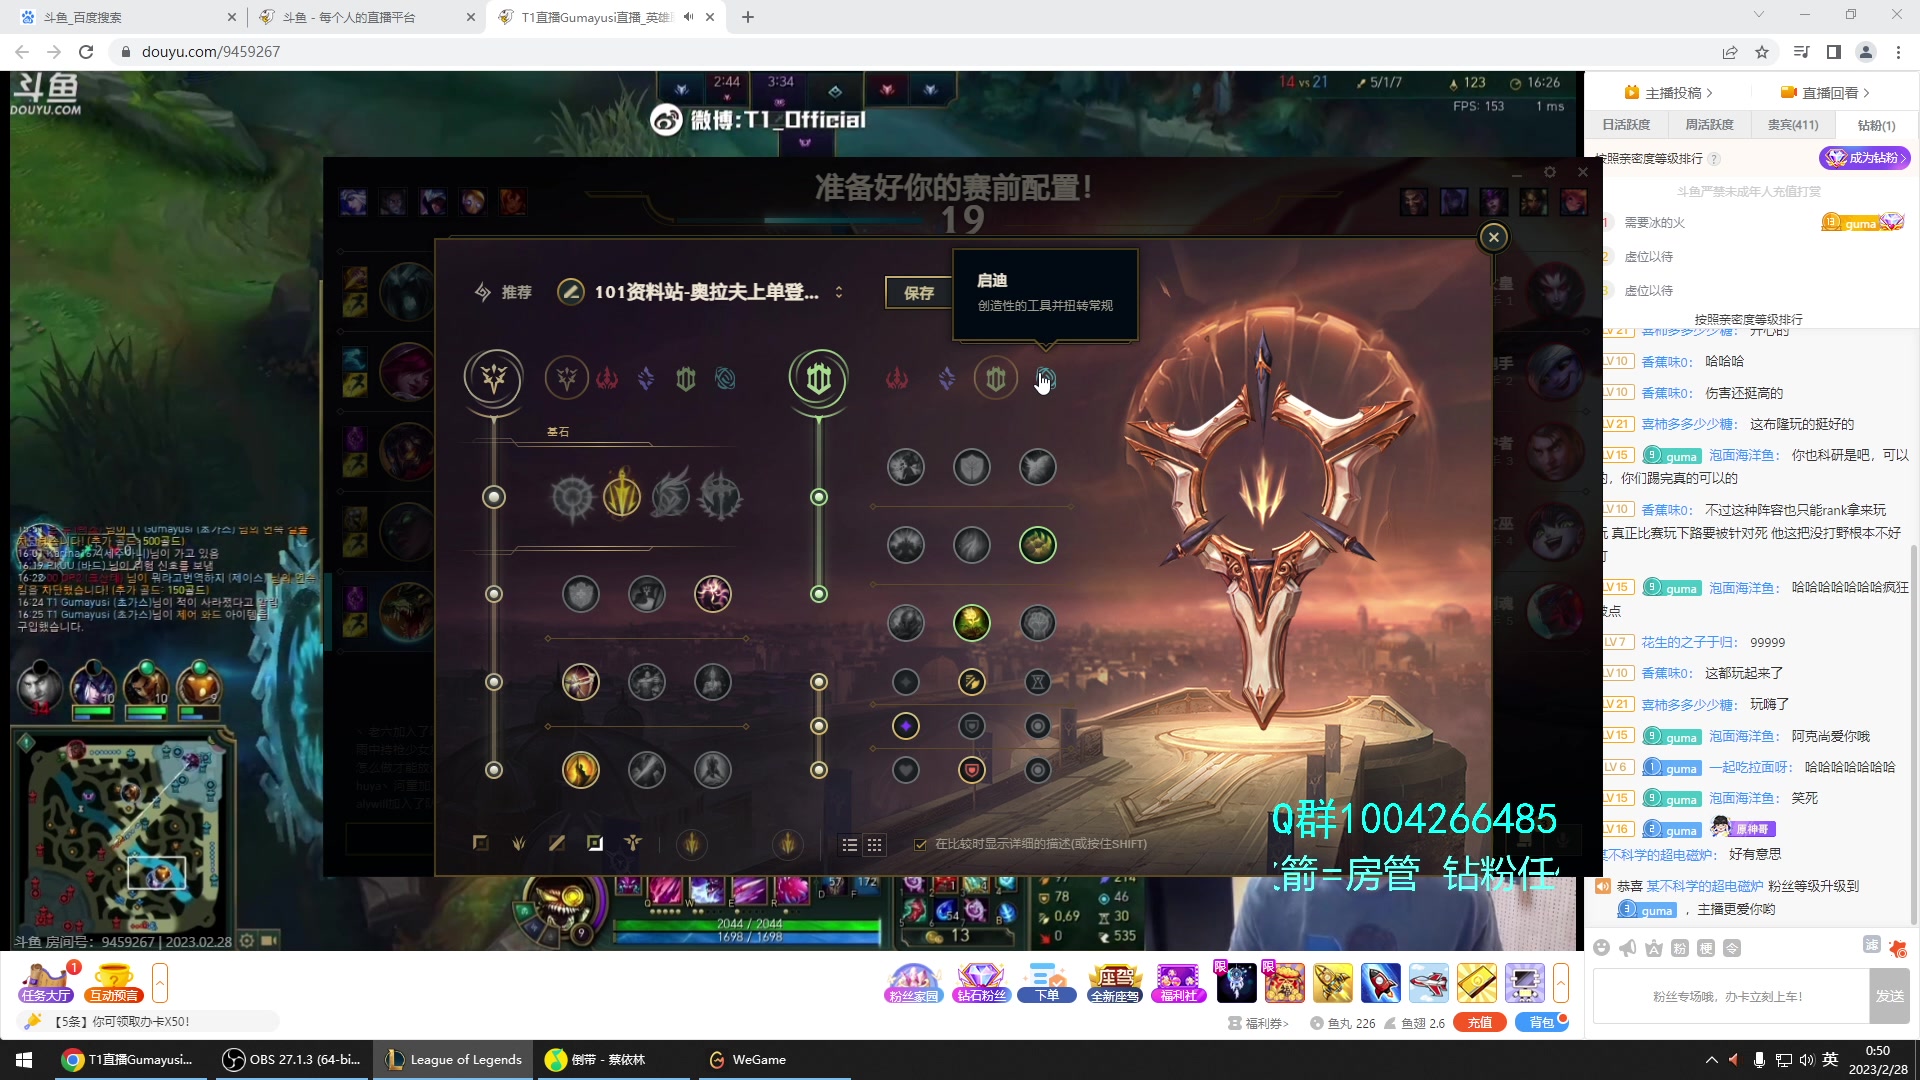Screen dimensions: 1920x1080
Task: Select the green Resolve tree in the primary rune row
Action: pyautogui.click(x=686, y=378)
